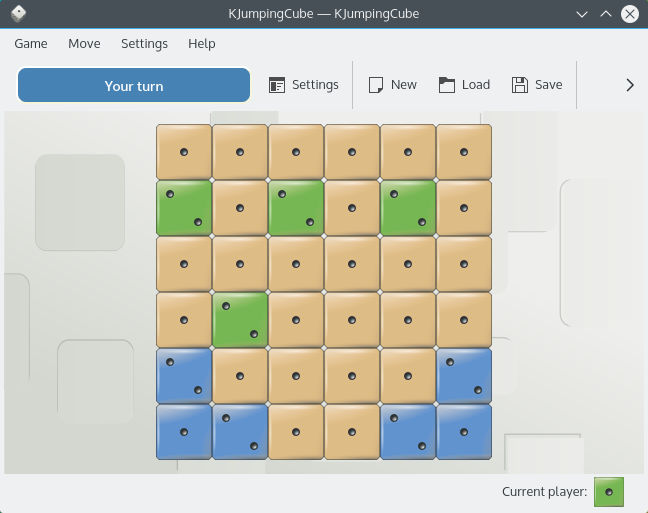Click the bottom-right blue corner cube
This screenshot has width=648, height=513.
click(464, 432)
